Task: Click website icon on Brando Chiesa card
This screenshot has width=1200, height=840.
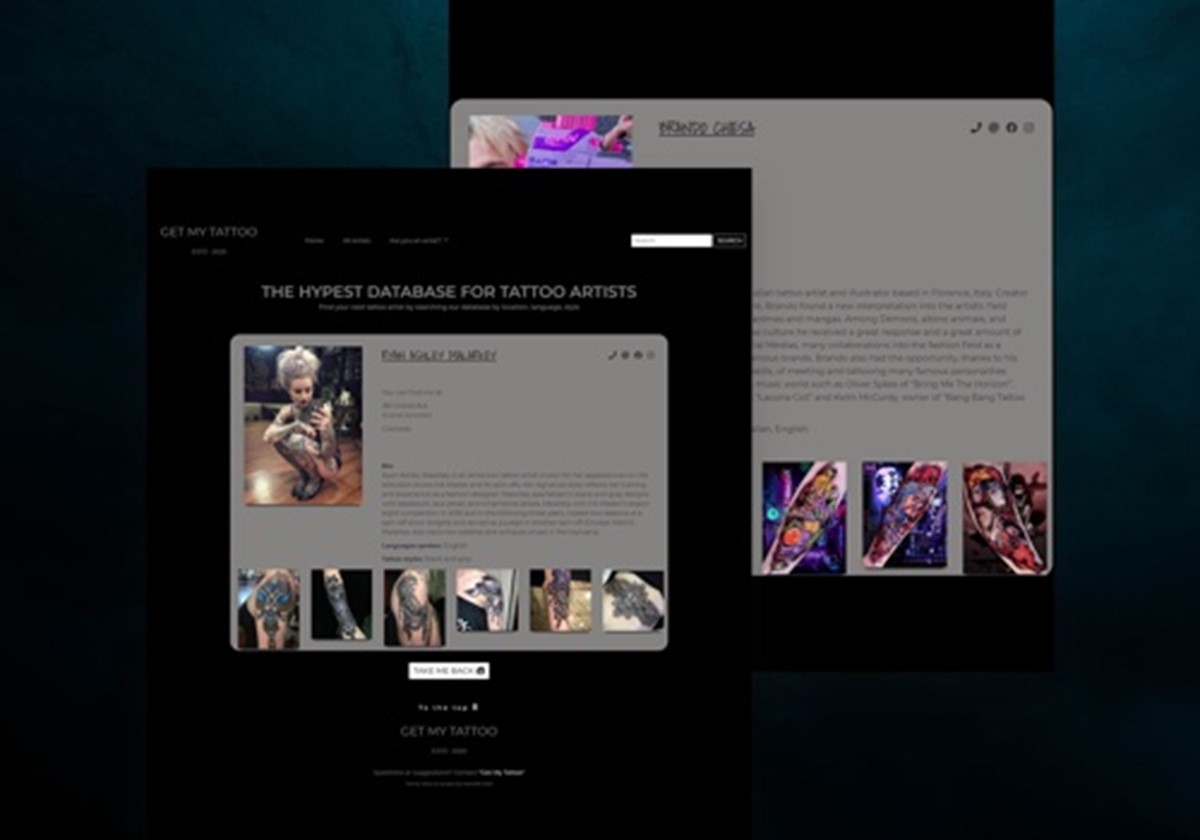Action: tap(993, 127)
